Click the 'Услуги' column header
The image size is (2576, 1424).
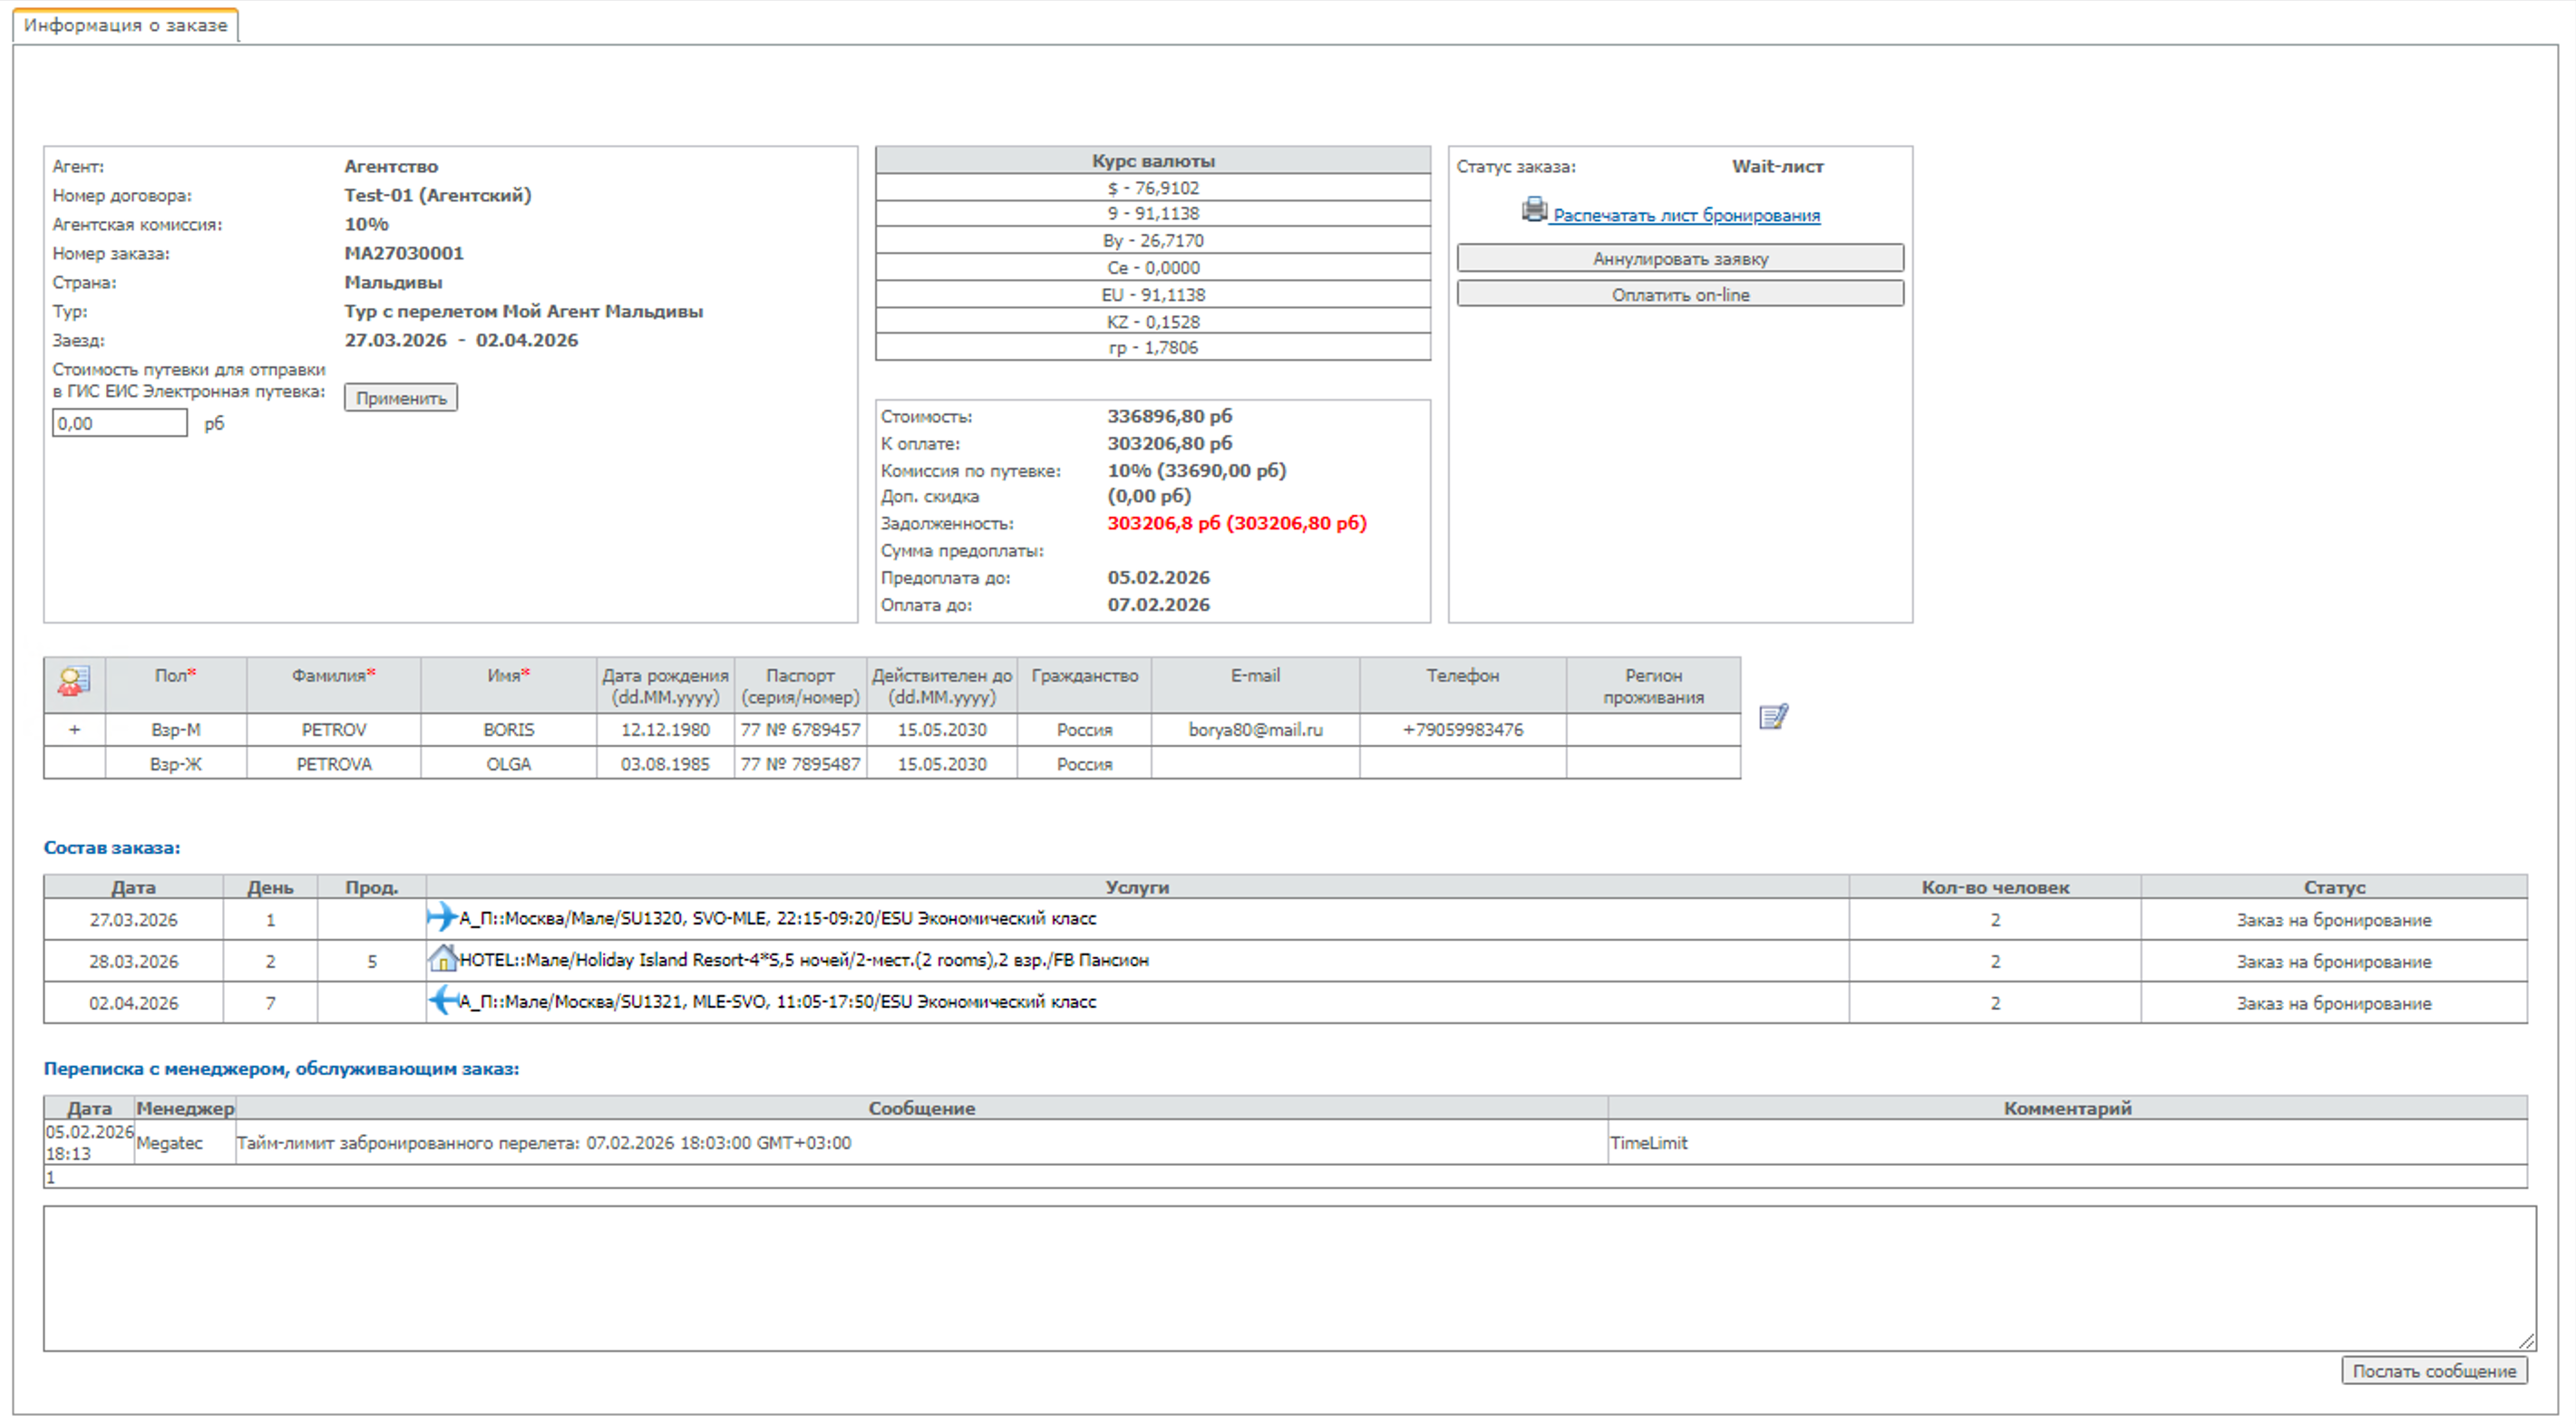point(1136,887)
